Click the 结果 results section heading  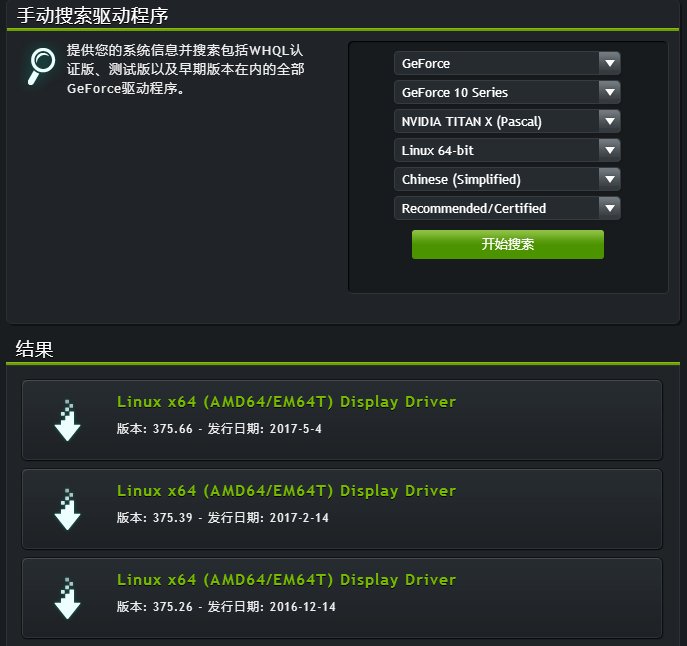point(35,349)
